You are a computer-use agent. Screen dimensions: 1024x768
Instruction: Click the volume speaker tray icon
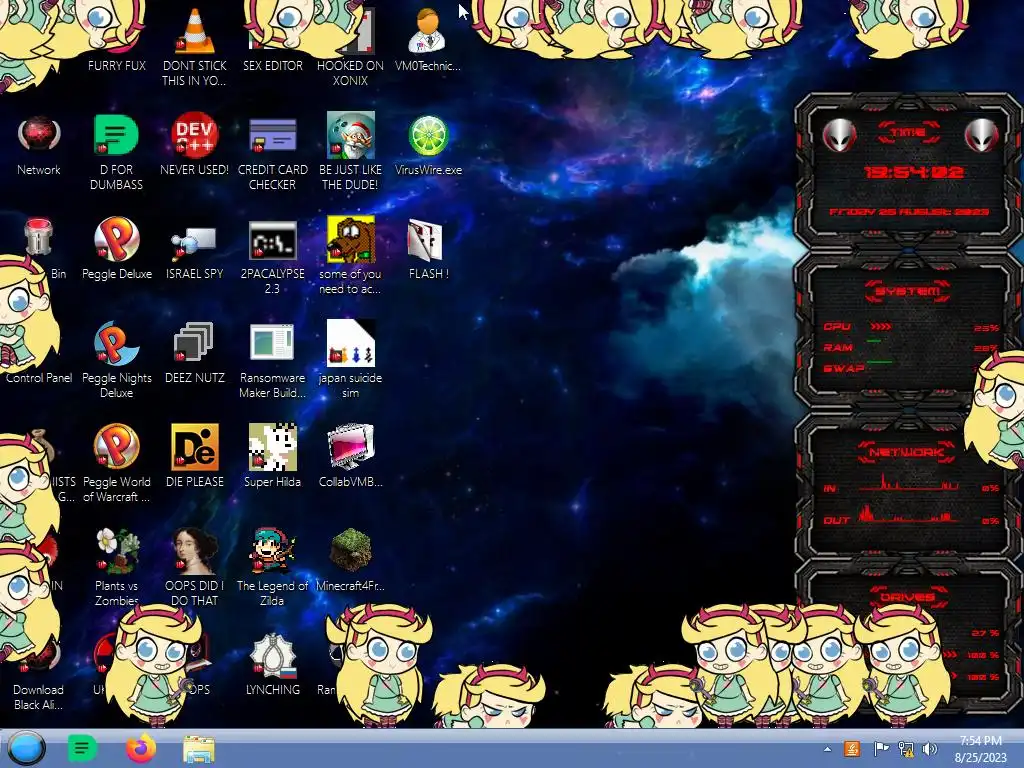click(930, 749)
